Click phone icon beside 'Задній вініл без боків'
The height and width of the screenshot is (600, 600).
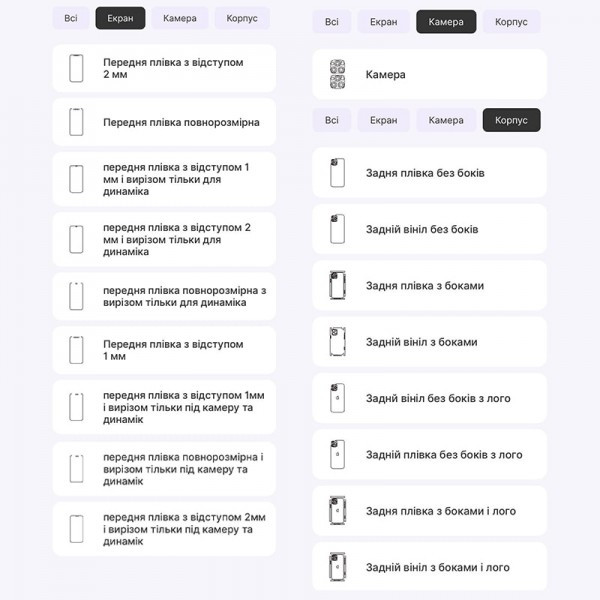coord(338,229)
